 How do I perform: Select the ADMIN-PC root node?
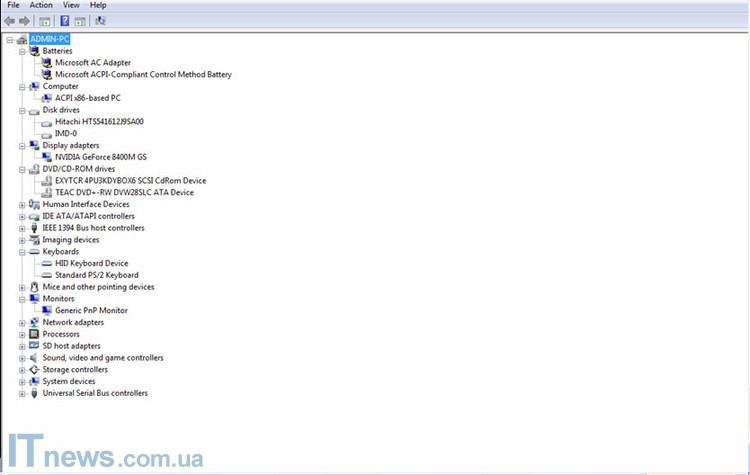[x=50, y=39]
